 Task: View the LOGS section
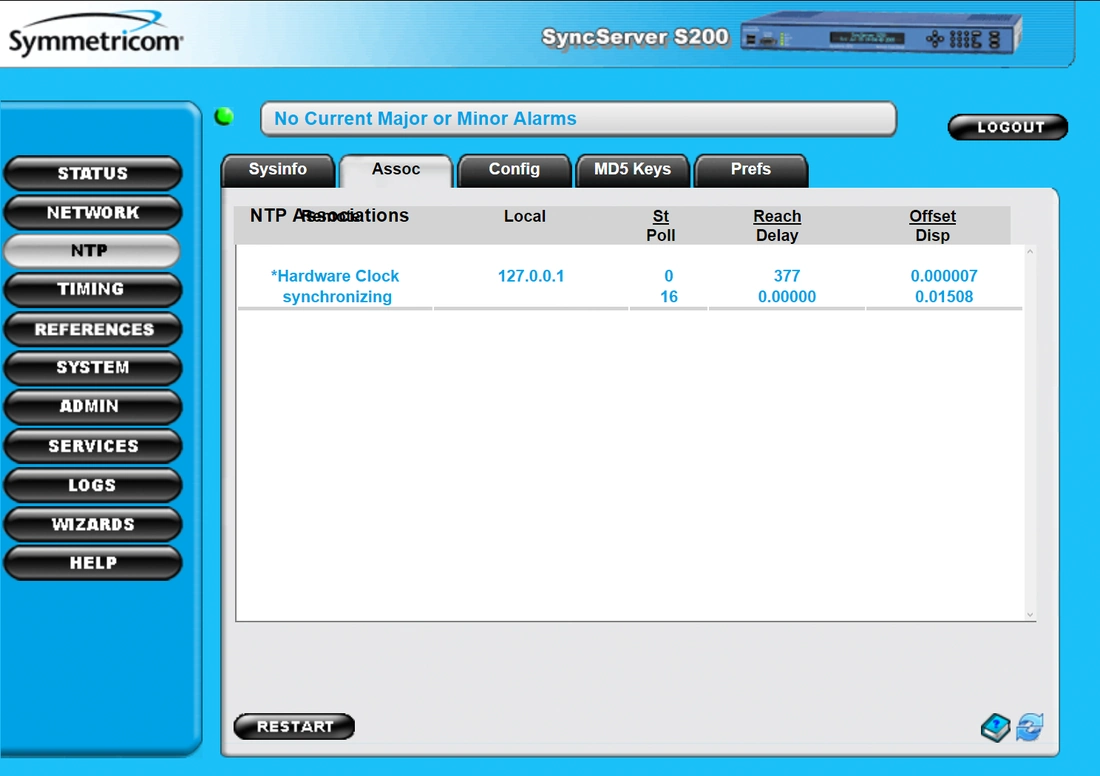coord(93,485)
